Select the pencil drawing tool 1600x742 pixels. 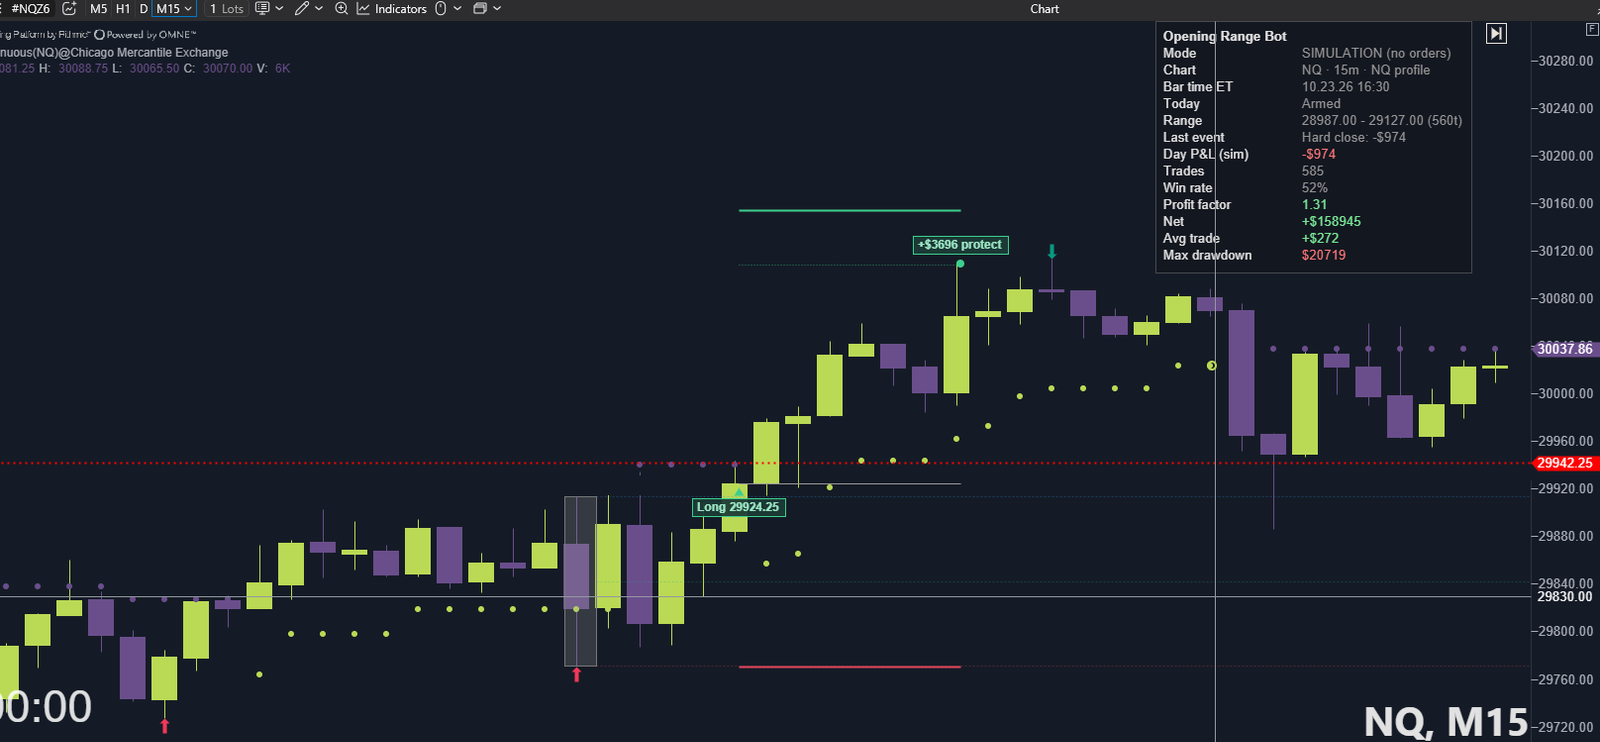click(302, 8)
